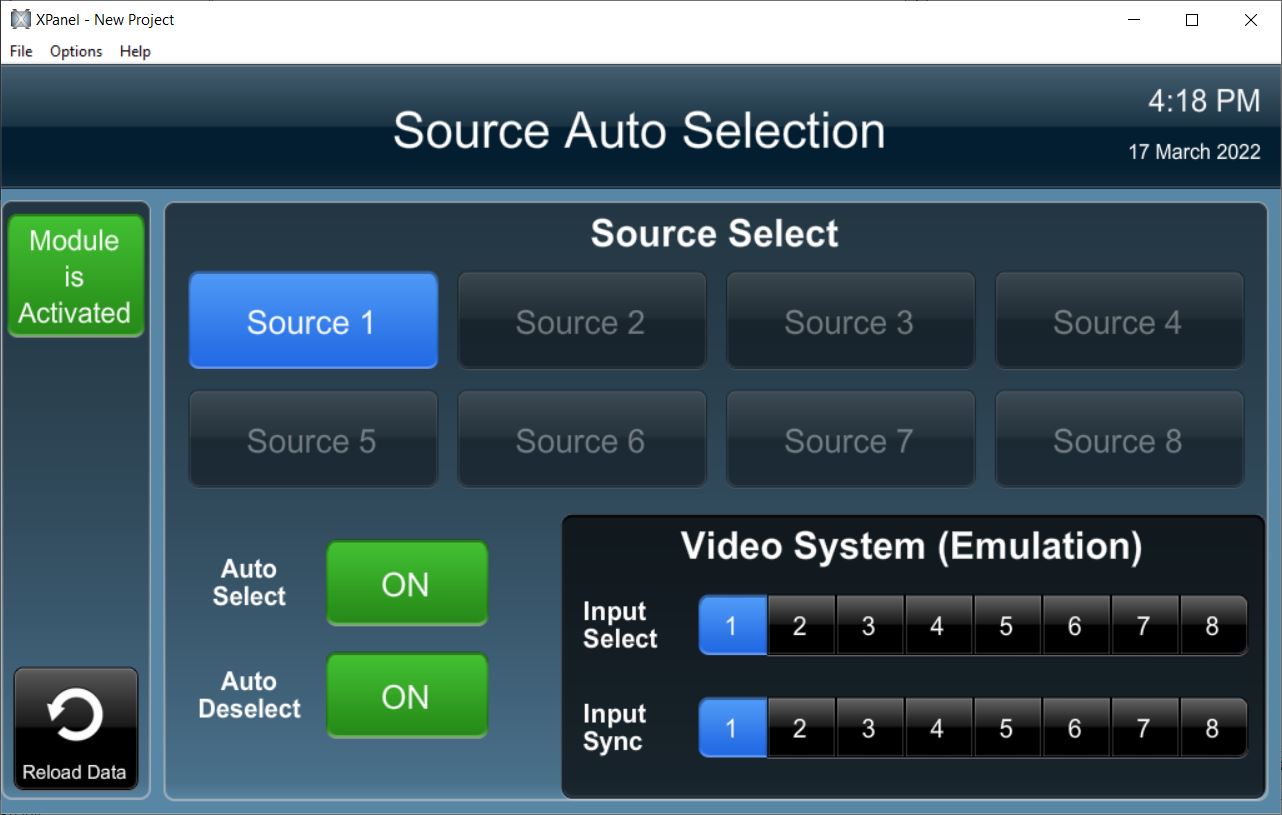
Task: Select Source 2
Action: pyautogui.click(x=582, y=321)
